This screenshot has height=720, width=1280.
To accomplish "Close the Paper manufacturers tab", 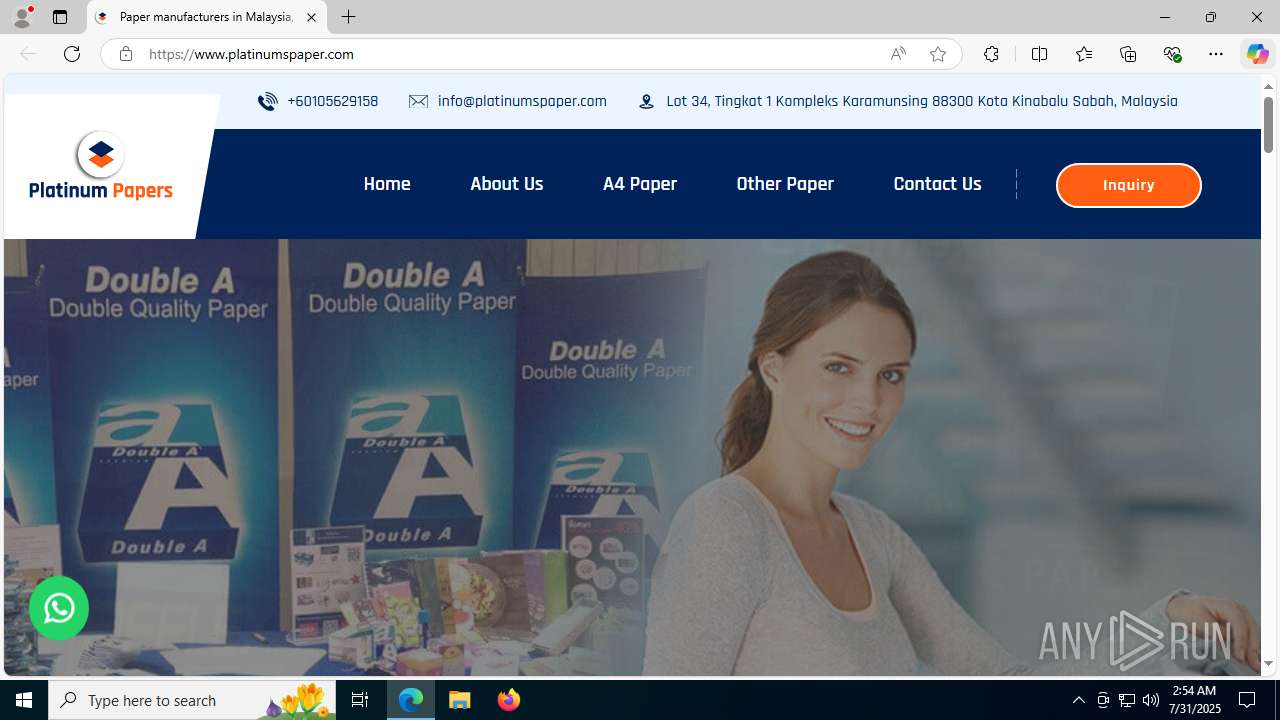I will (x=311, y=17).
